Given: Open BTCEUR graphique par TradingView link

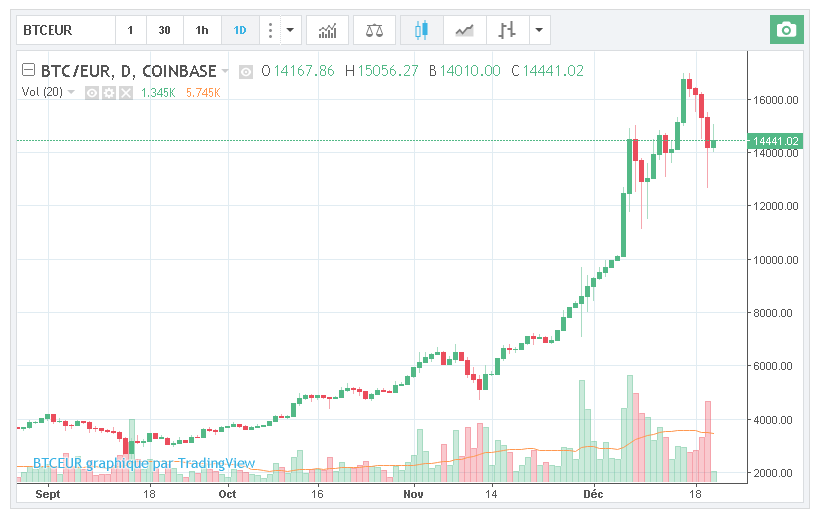Looking at the screenshot, I should (144, 464).
